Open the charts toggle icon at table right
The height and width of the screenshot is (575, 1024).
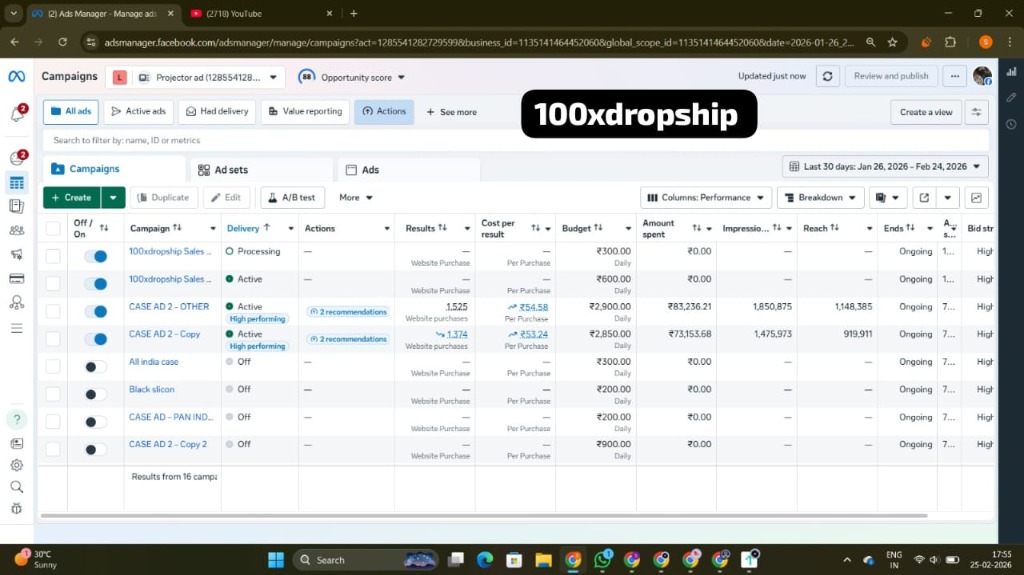(976, 197)
